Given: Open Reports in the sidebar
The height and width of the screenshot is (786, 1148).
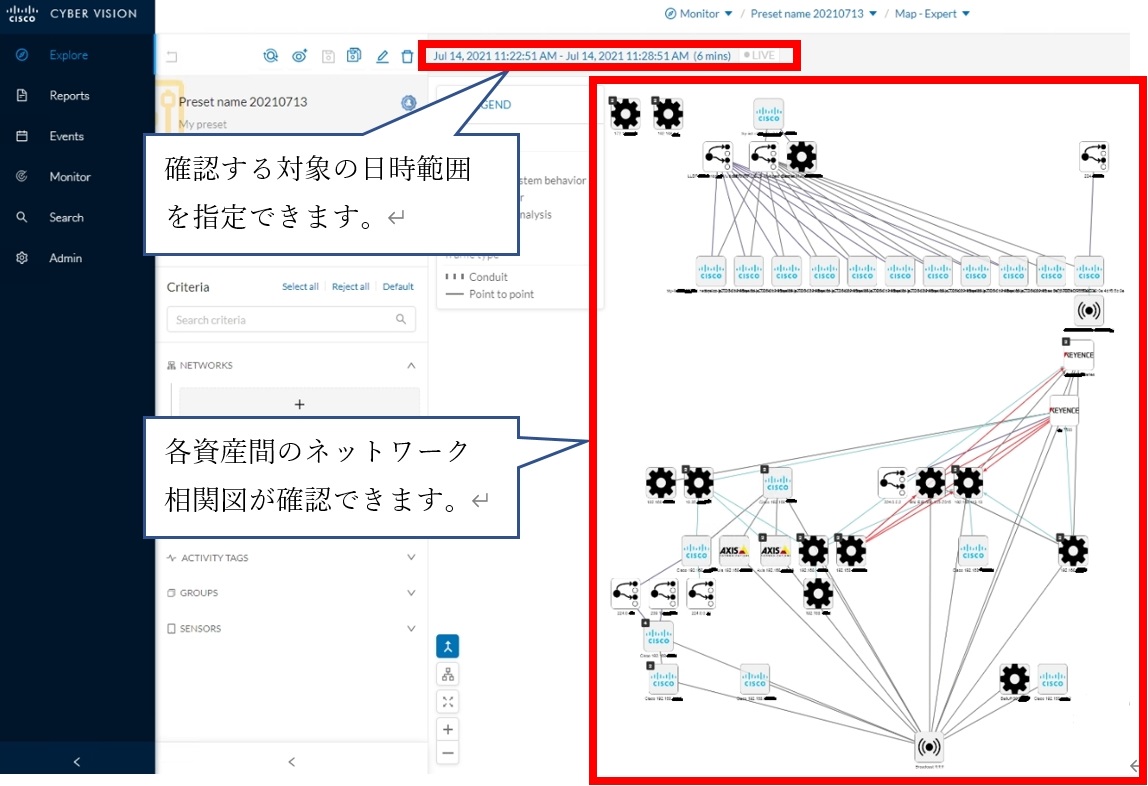Looking at the screenshot, I should point(69,96).
